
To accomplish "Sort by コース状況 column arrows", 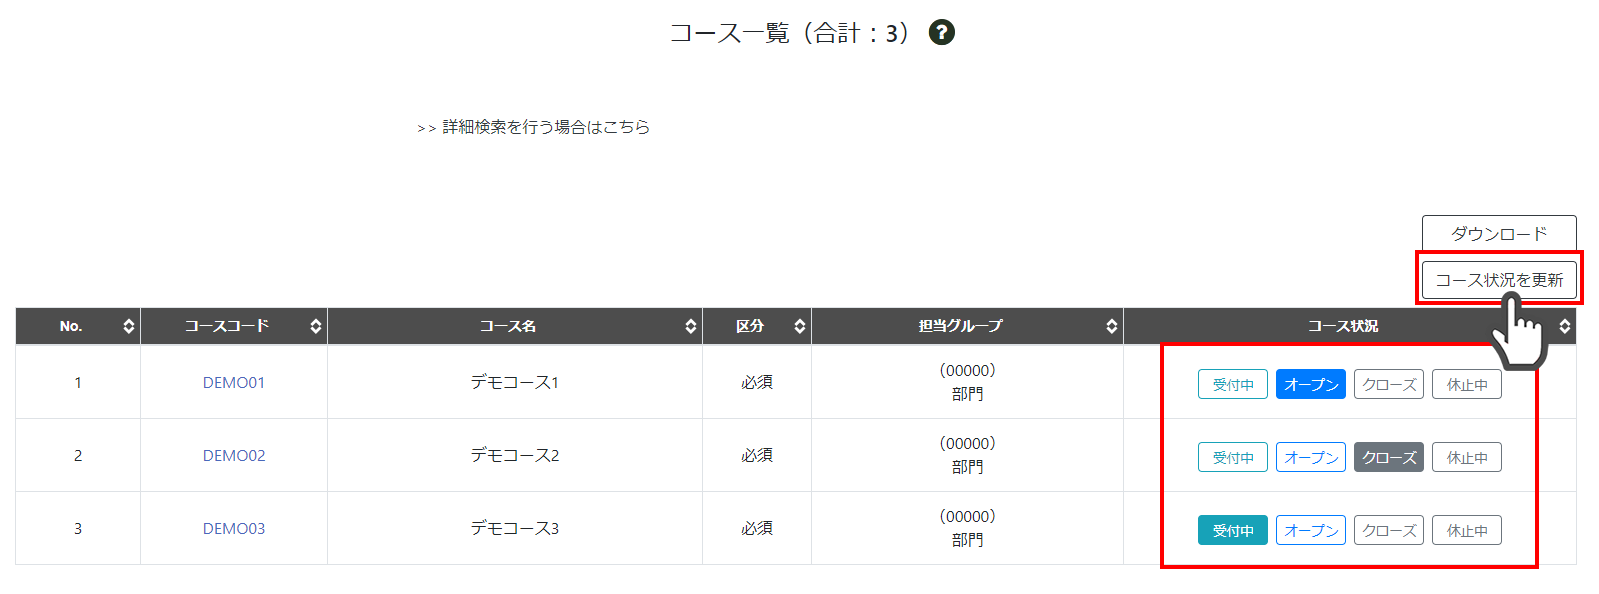I will click(1564, 326).
